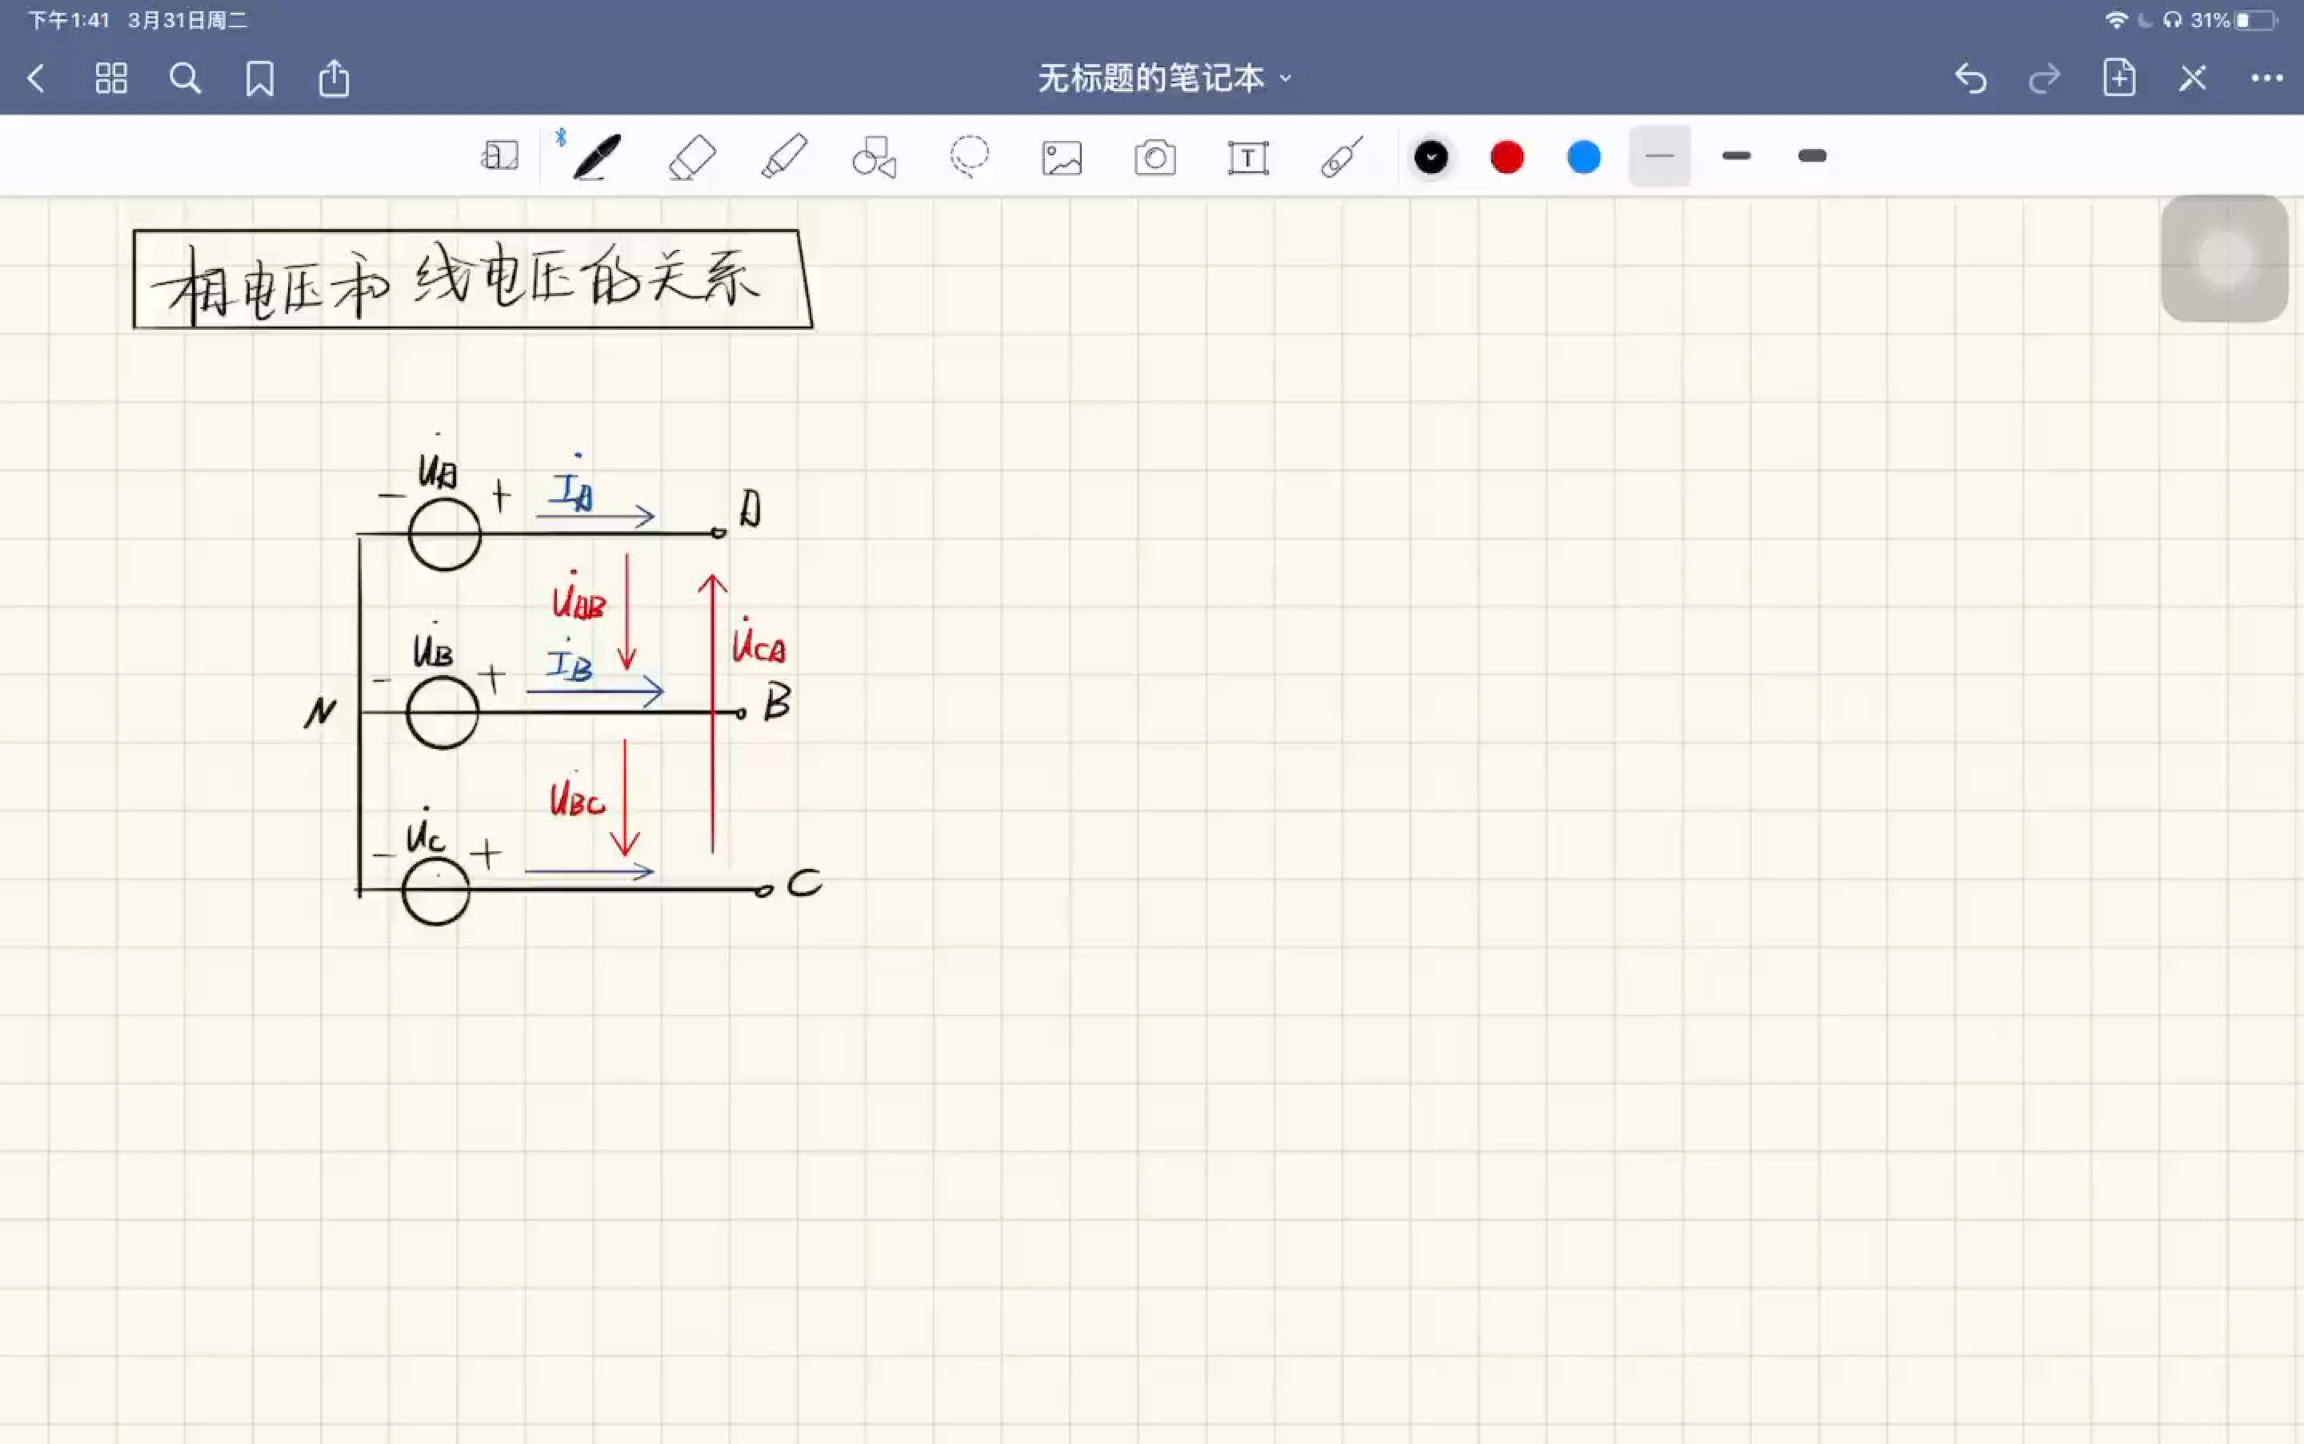2304x1444 pixels.
Task: Select the text insertion tool
Action: 1248,156
